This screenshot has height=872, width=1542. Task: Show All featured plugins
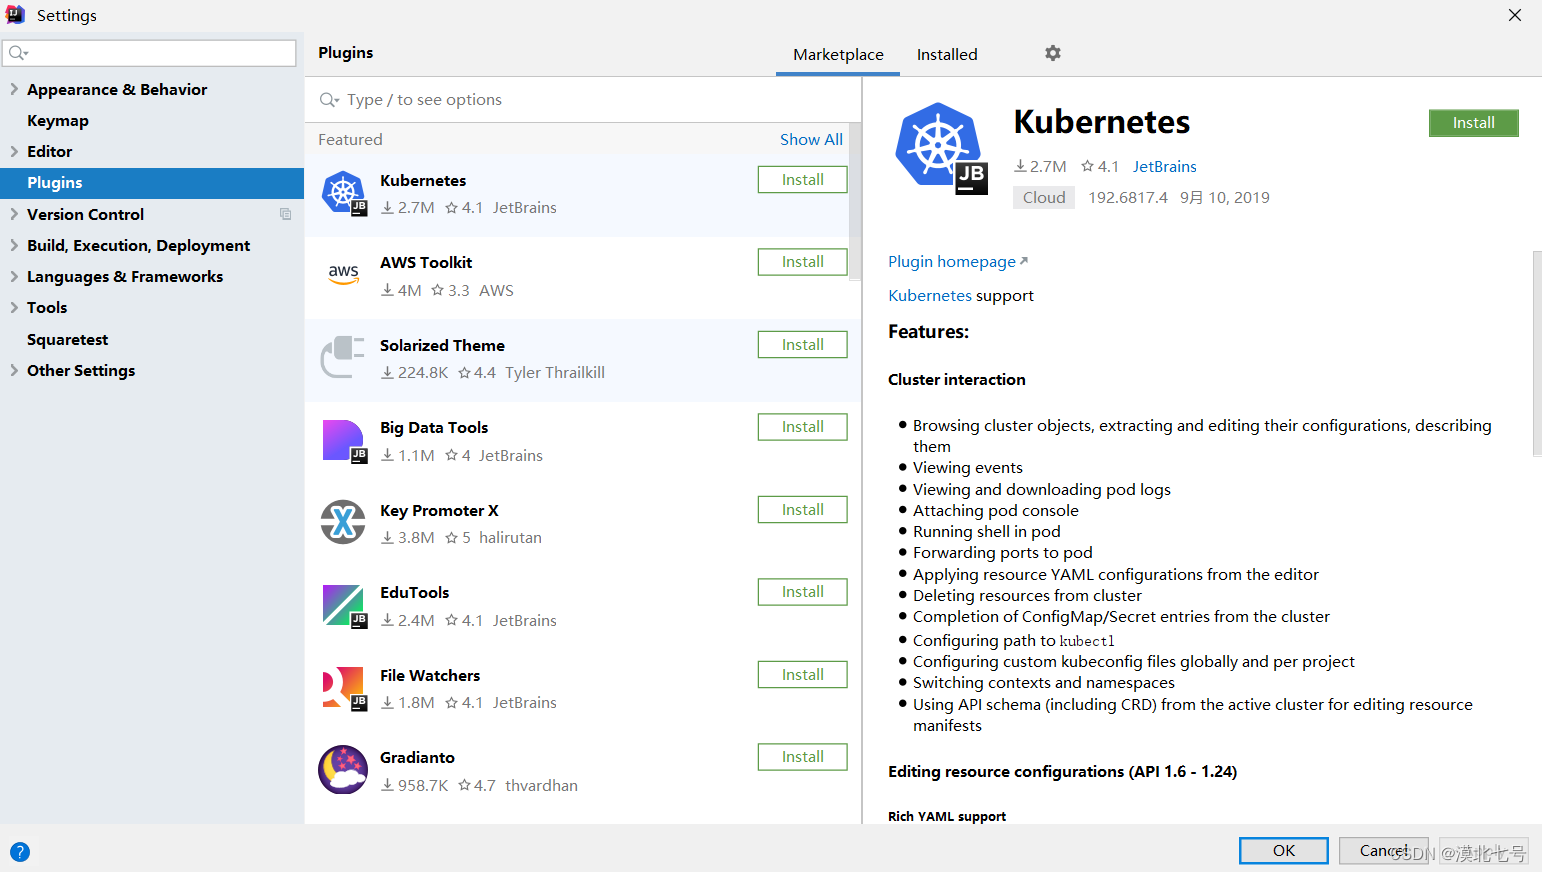(x=811, y=140)
